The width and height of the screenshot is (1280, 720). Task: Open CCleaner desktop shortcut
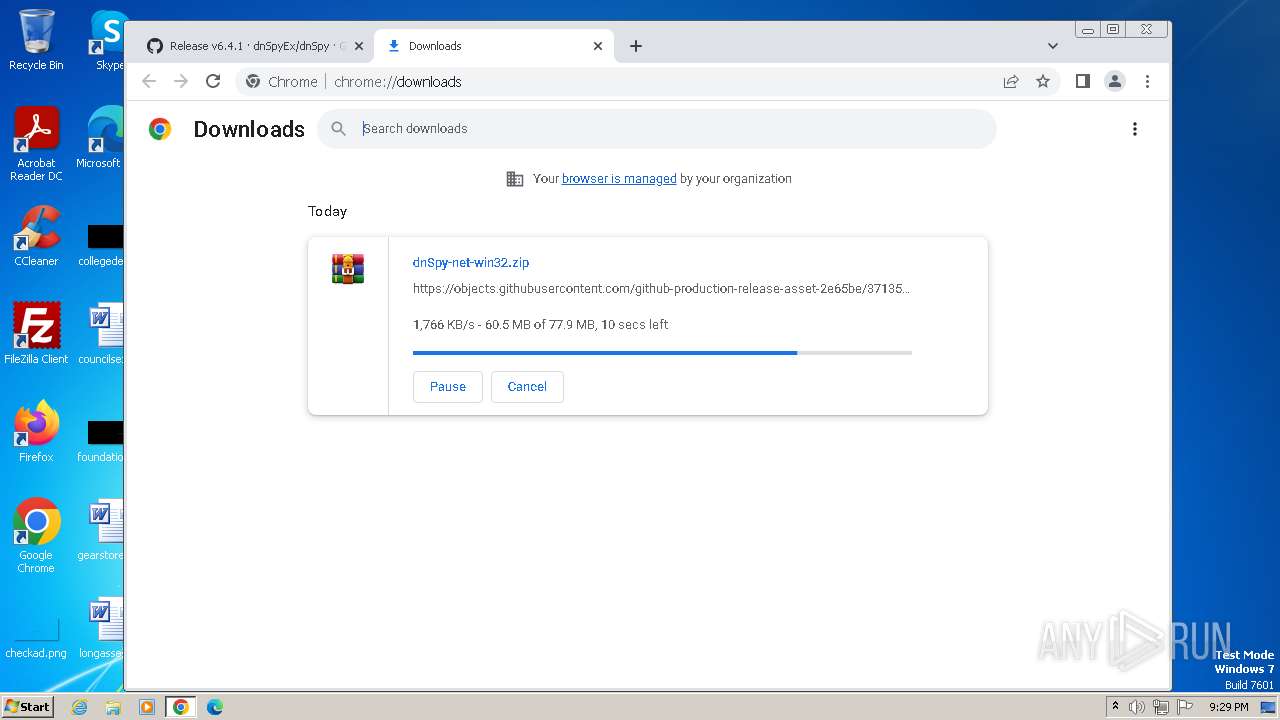[x=36, y=237]
